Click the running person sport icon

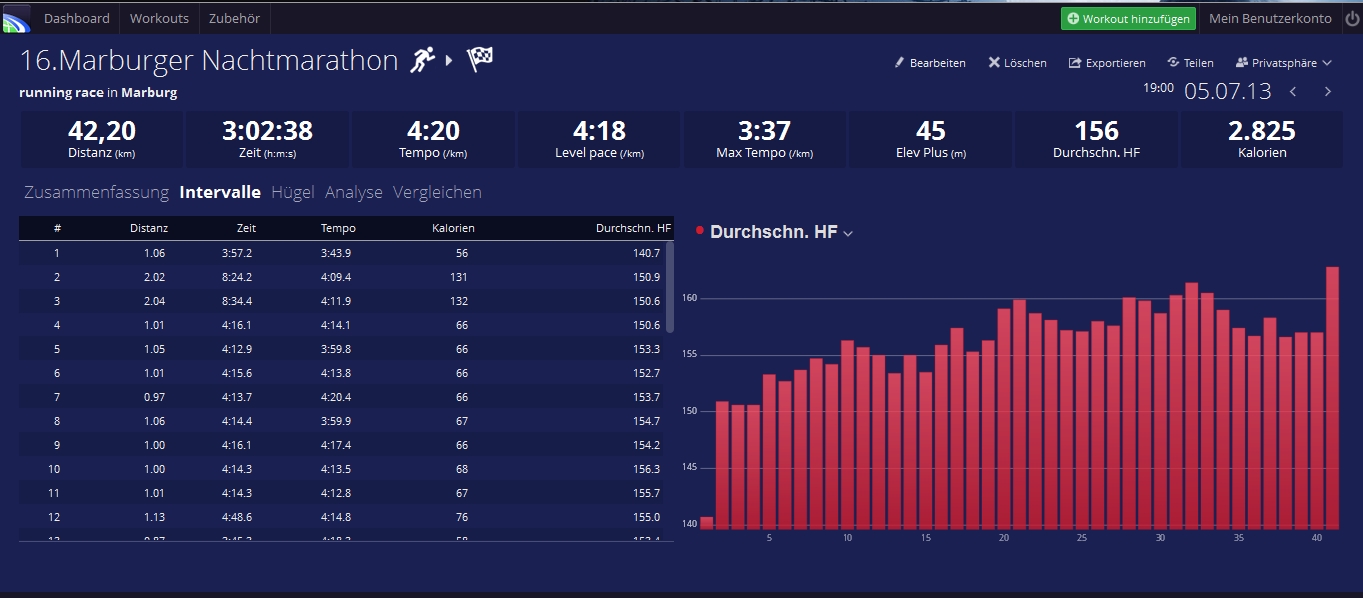coord(423,60)
